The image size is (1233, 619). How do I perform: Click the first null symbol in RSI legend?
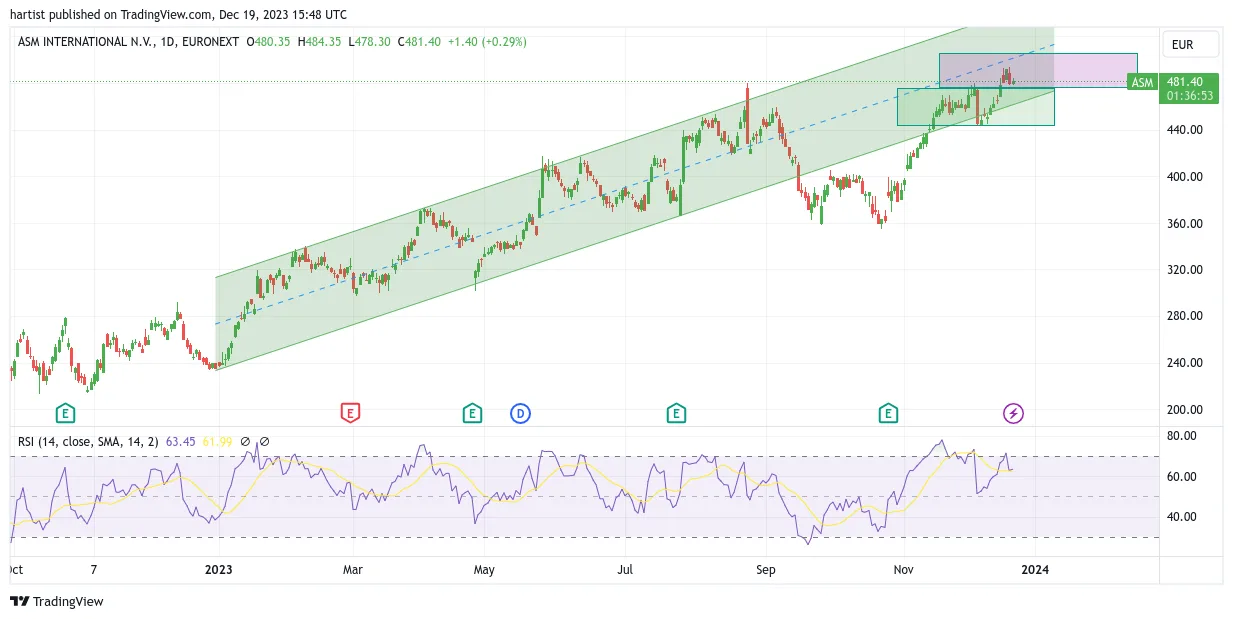tap(246, 441)
